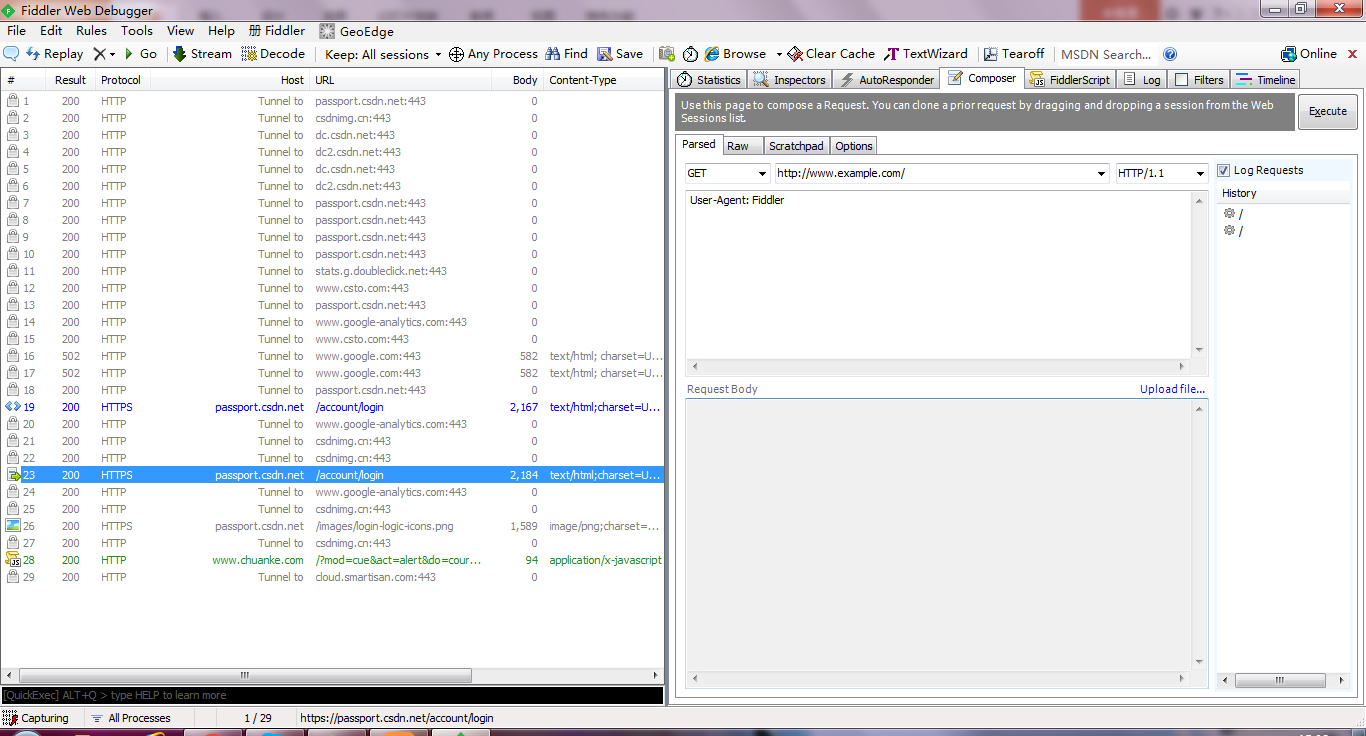The width and height of the screenshot is (1366, 736).
Task: Click the Online network status indicator
Action: pos(1309,54)
